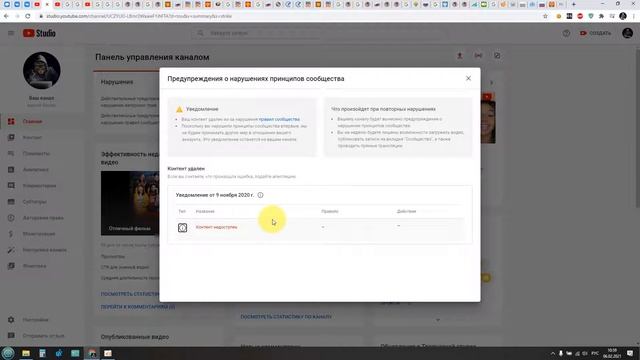The width and height of the screenshot is (640, 360).
Task: Click the 'Контент удален' section label
Action: coord(186,169)
